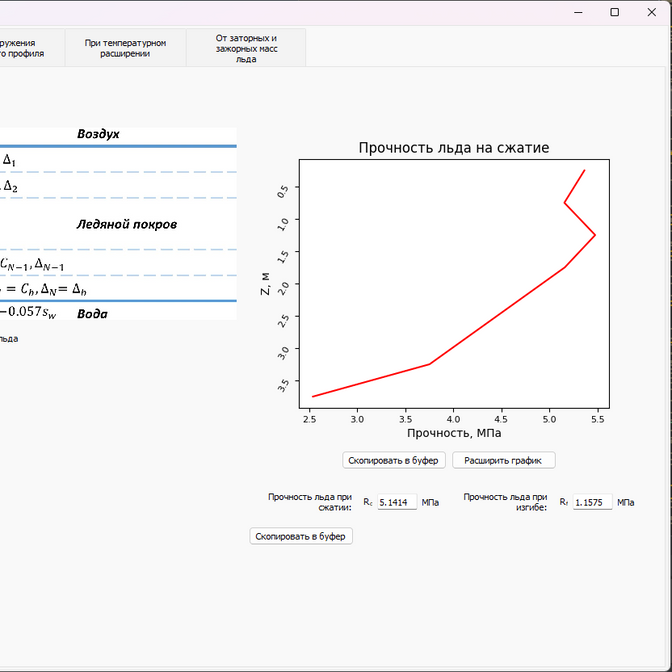This screenshot has width=672, height=672.
Task: Open the 'При температурном расширении' tab
Action: click(x=125, y=48)
